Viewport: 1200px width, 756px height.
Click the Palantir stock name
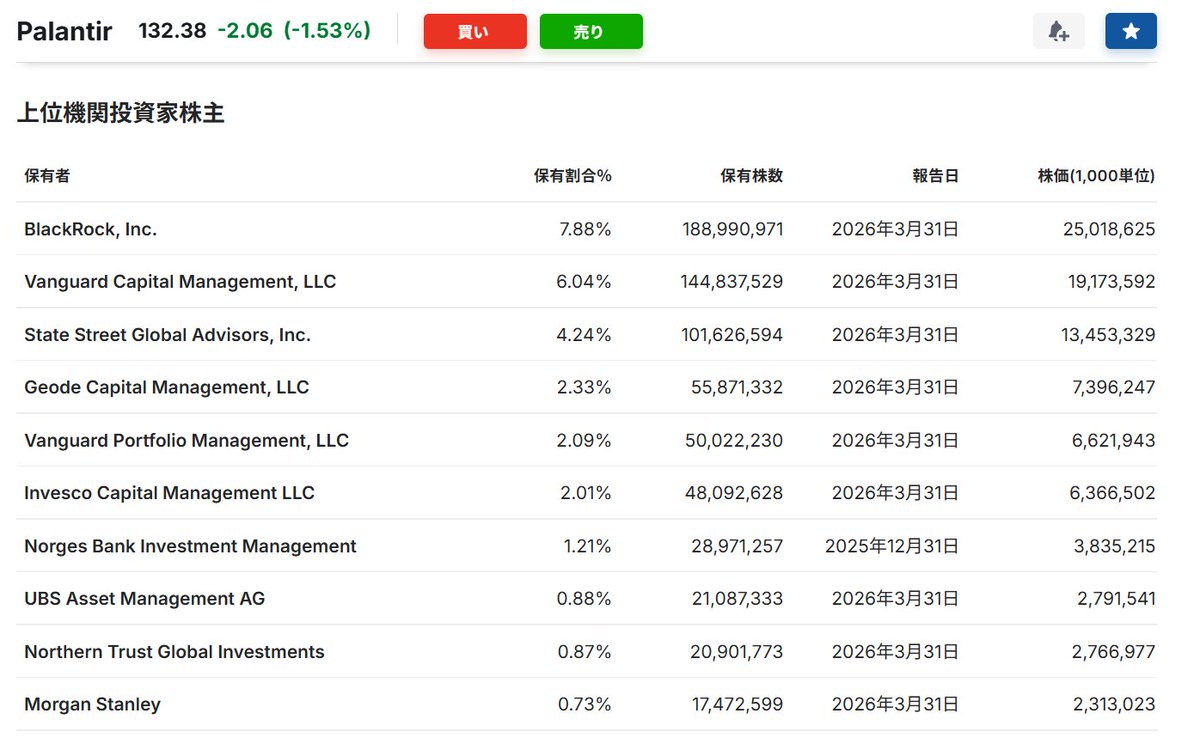click(64, 31)
